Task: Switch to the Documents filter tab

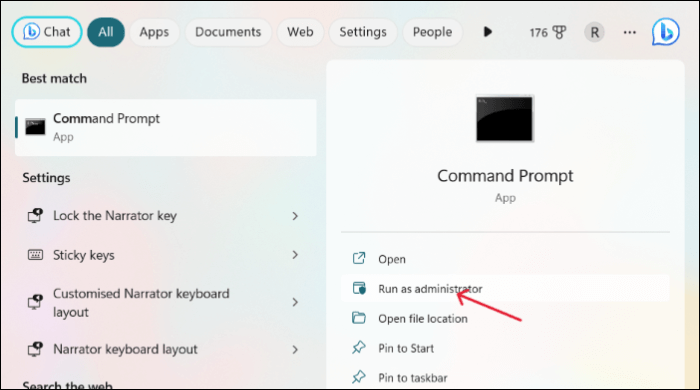Action: 228,32
